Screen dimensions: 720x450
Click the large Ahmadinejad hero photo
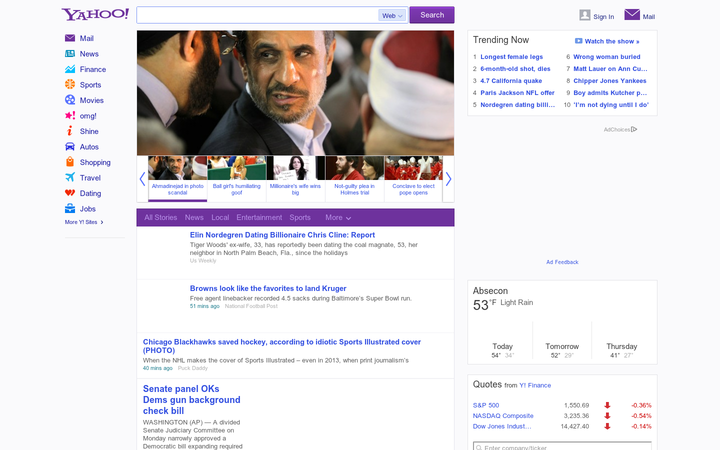pos(295,93)
